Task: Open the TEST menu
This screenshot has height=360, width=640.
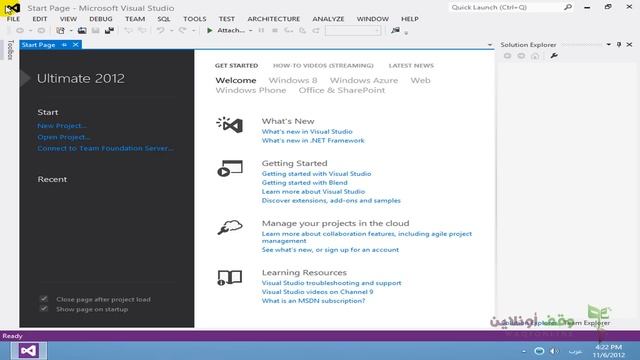Action: point(227,19)
